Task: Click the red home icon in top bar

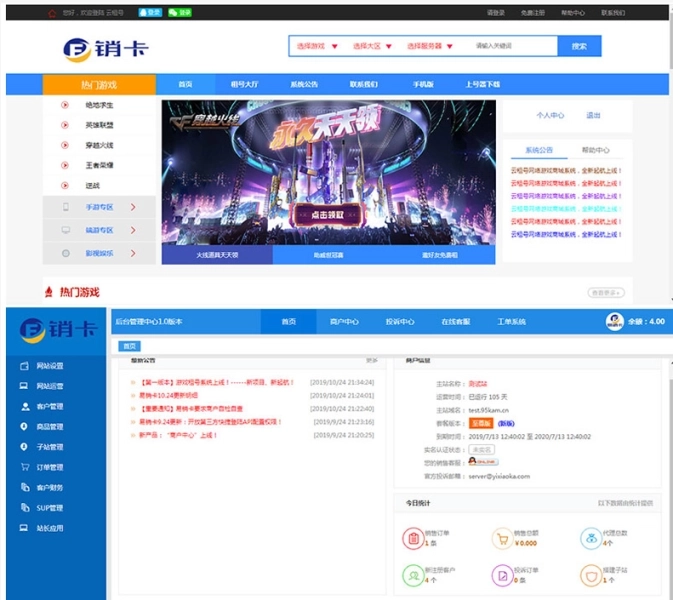Action: coord(52,13)
